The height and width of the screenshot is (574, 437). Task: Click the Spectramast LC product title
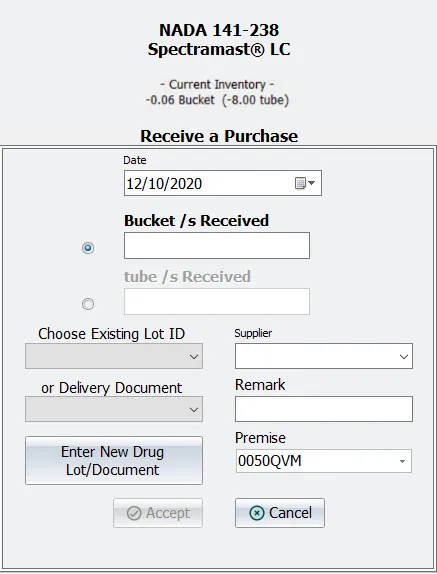click(219, 49)
